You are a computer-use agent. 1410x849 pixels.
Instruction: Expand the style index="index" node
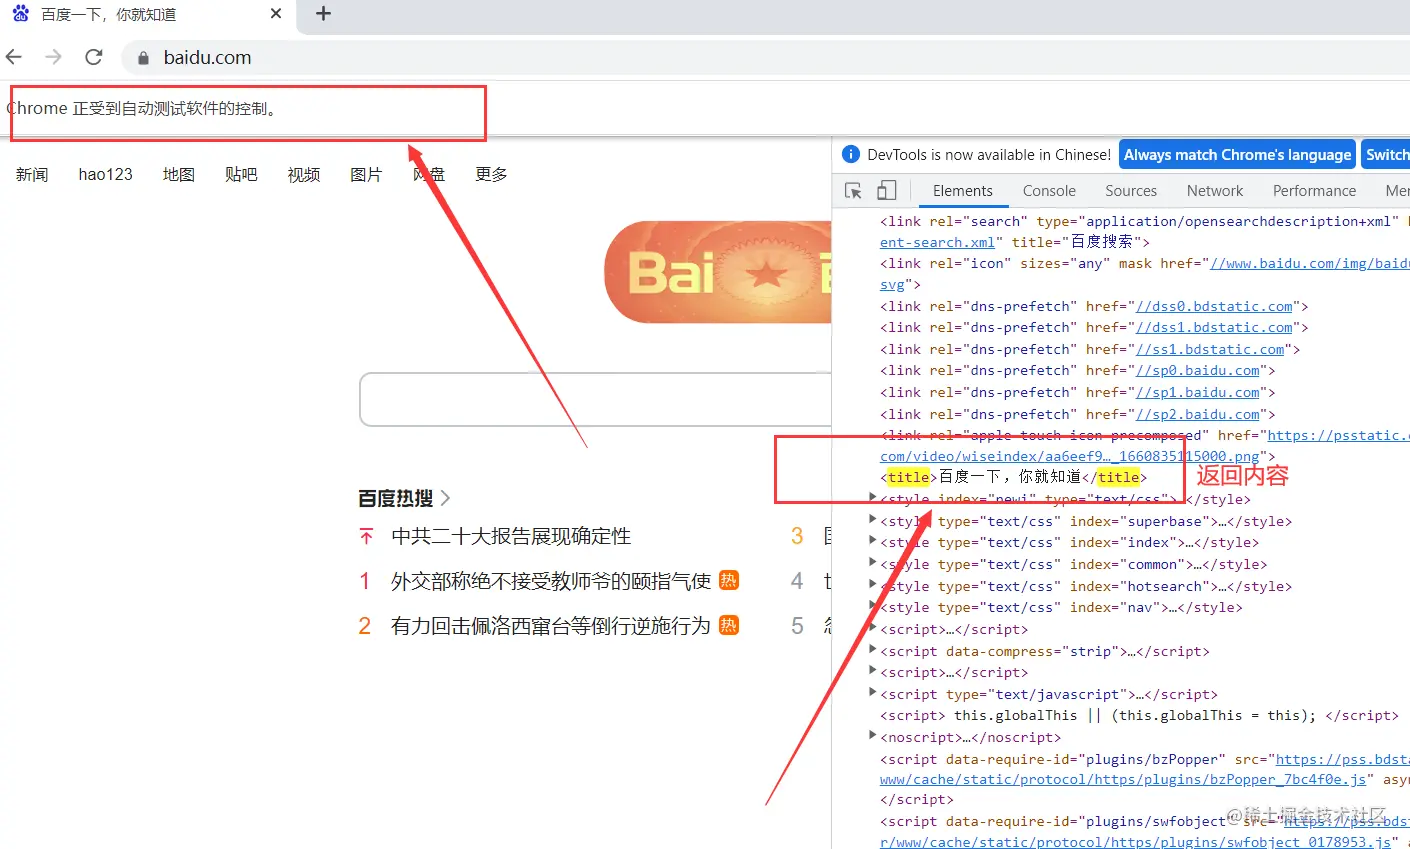[873, 541]
